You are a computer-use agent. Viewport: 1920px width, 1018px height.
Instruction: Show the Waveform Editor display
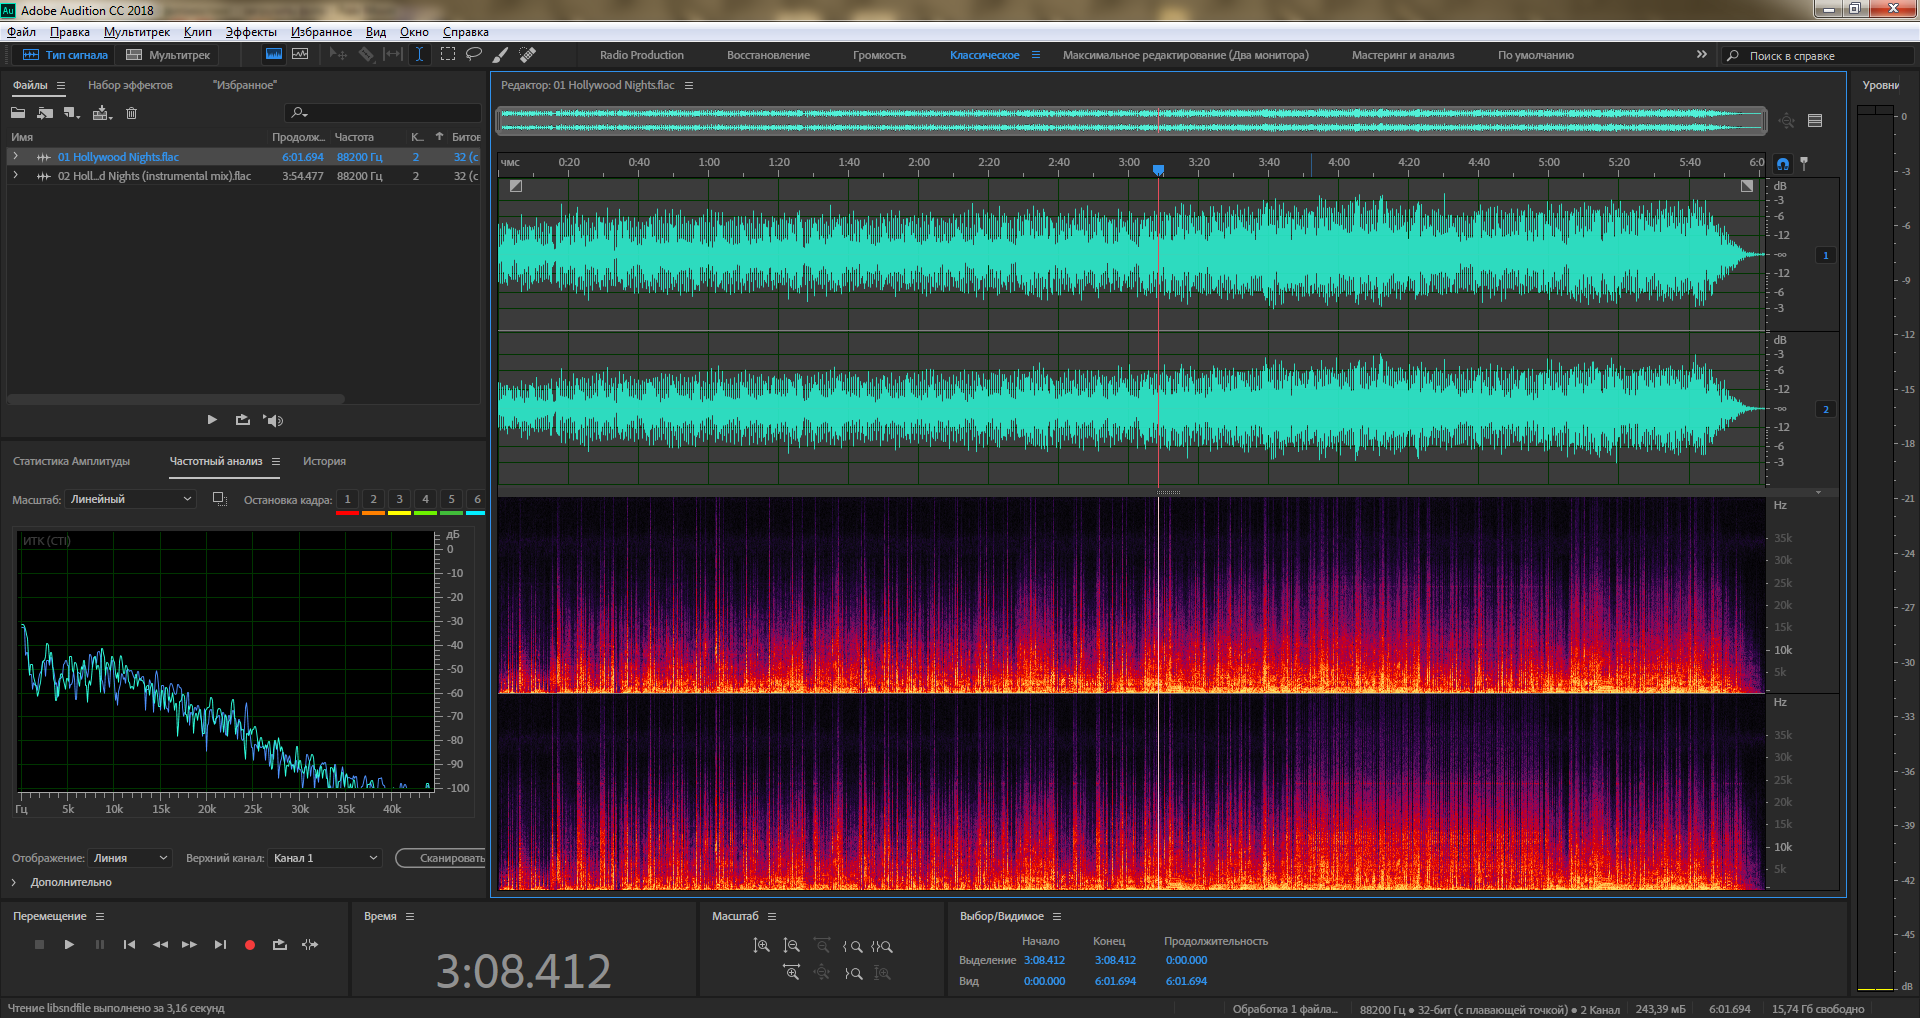tap(274, 55)
